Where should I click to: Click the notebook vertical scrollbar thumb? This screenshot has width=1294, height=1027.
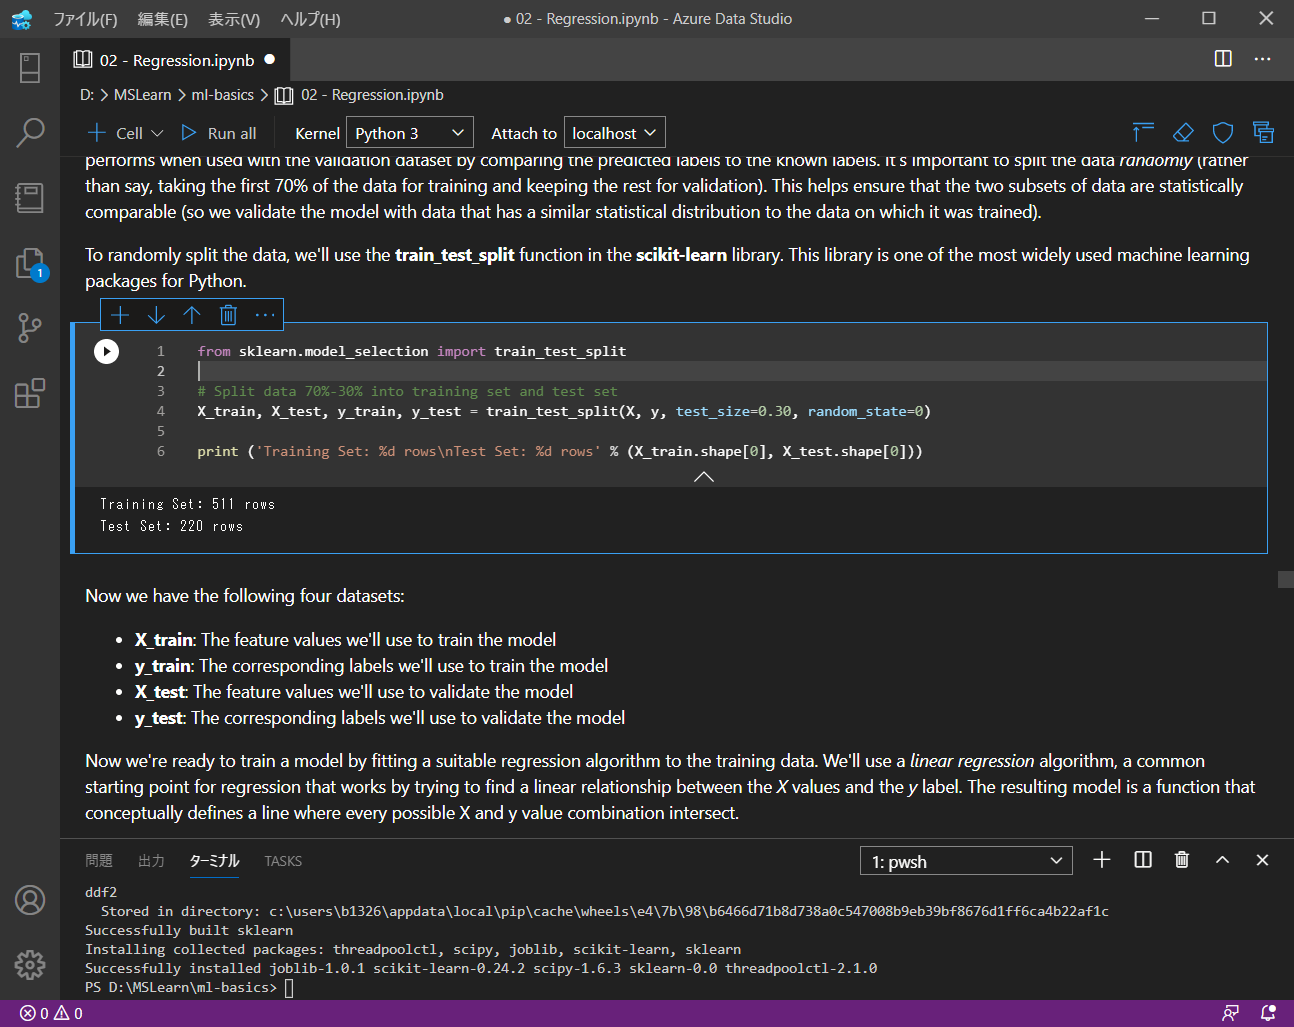coord(1285,579)
